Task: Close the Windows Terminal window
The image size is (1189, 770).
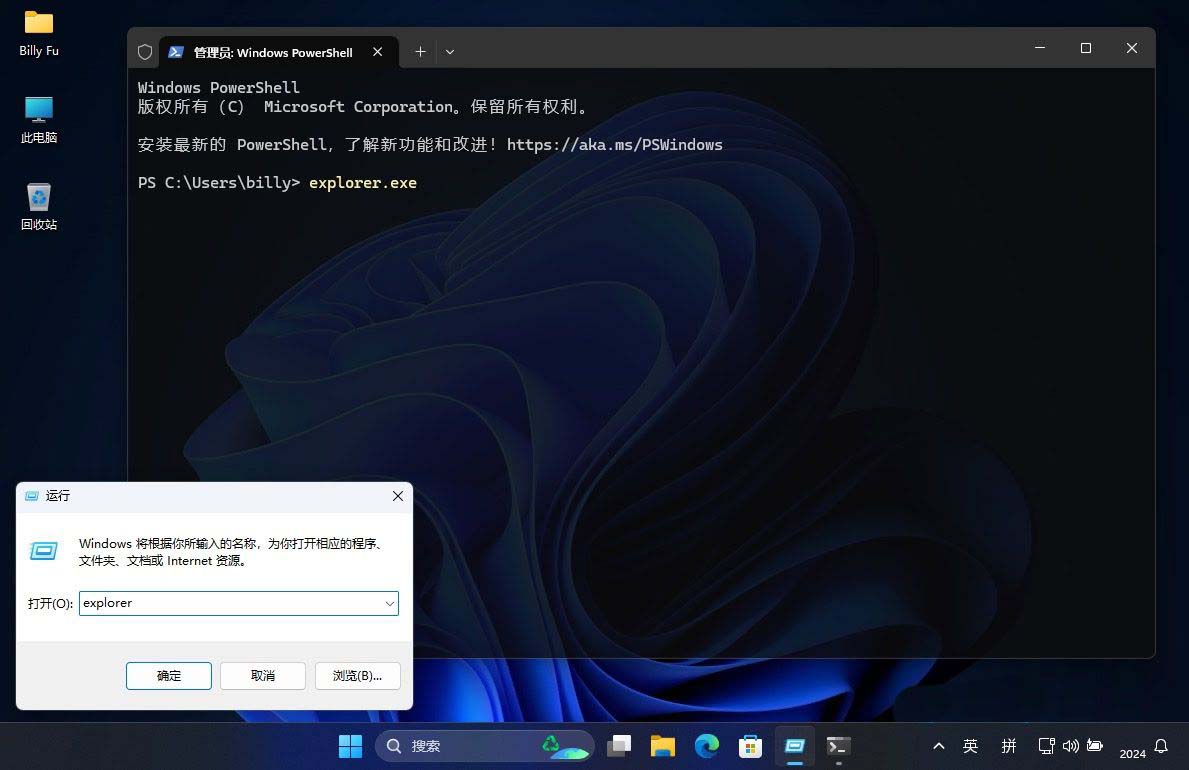Action: pos(1131,48)
